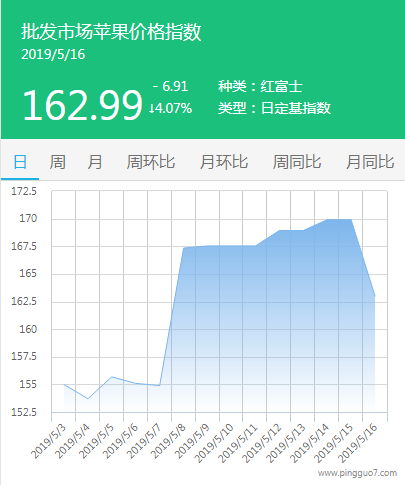Click the 类型：日定基指数 label

[274, 108]
